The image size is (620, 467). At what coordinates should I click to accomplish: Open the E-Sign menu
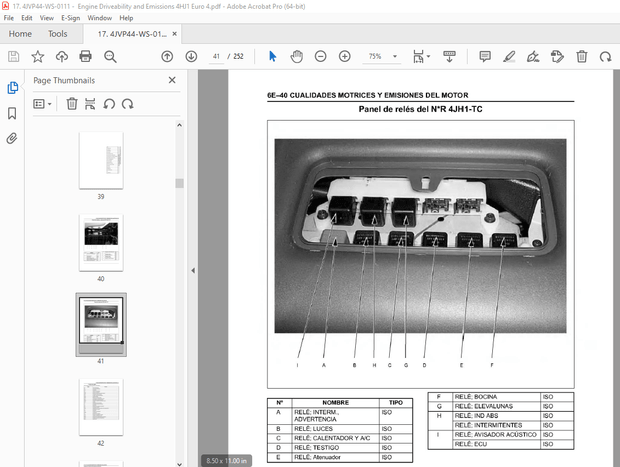pyautogui.click(x=70, y=18)
